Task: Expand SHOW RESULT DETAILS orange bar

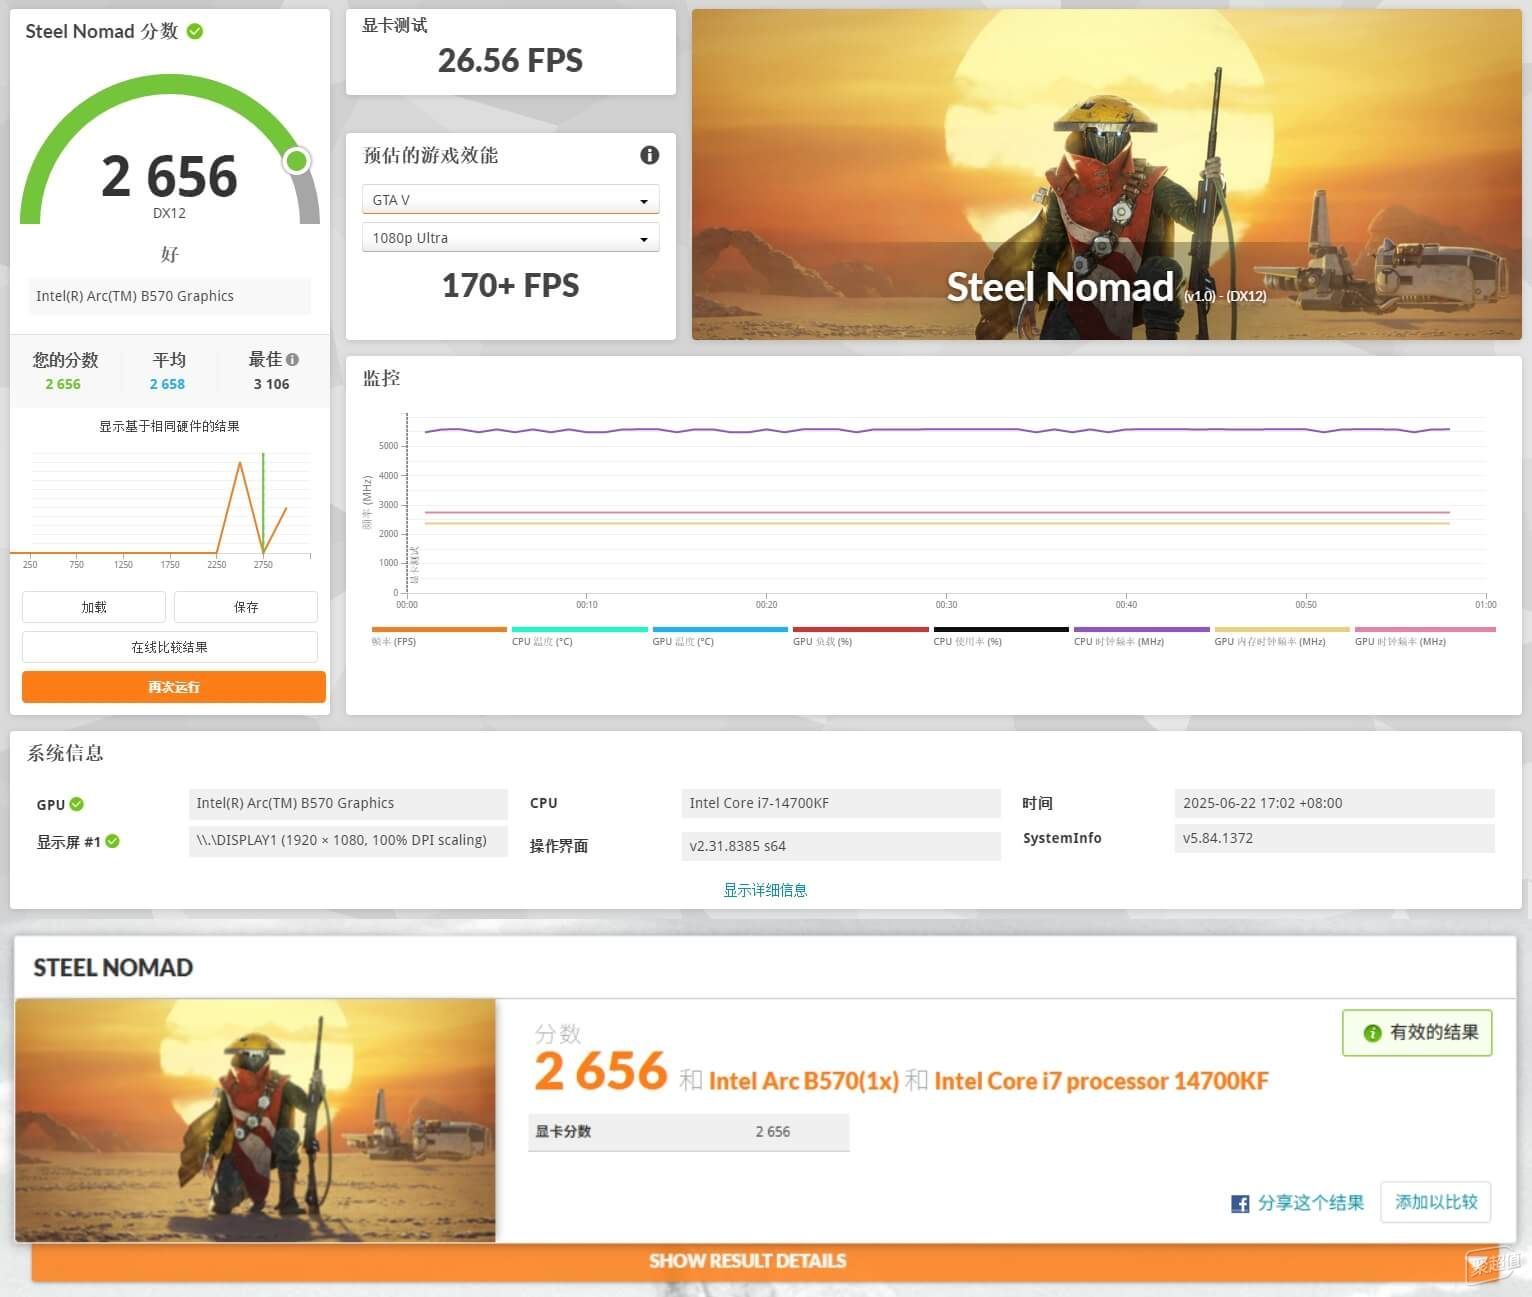Action: coord(748,1261)
